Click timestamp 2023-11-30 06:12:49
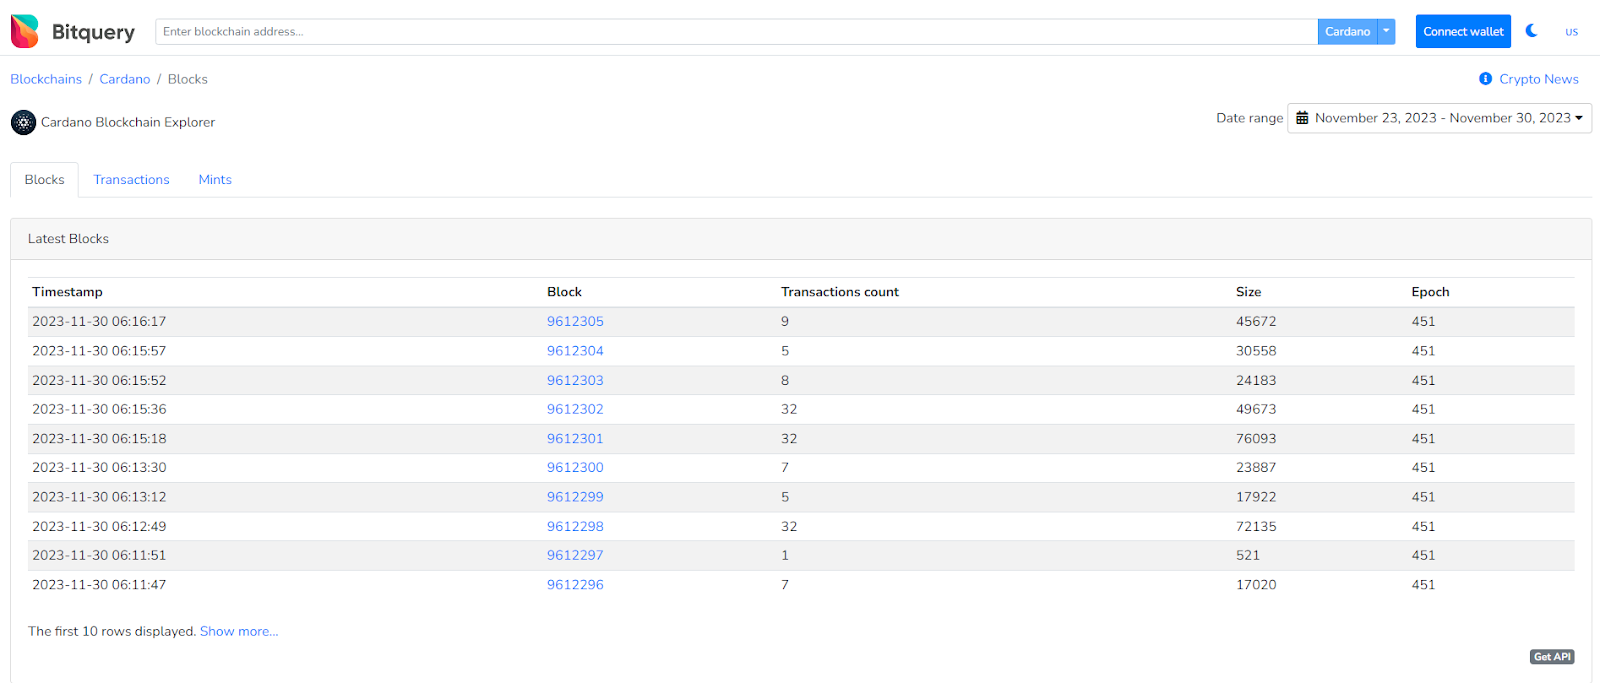 pyautogui.click(x=99, y=526)
